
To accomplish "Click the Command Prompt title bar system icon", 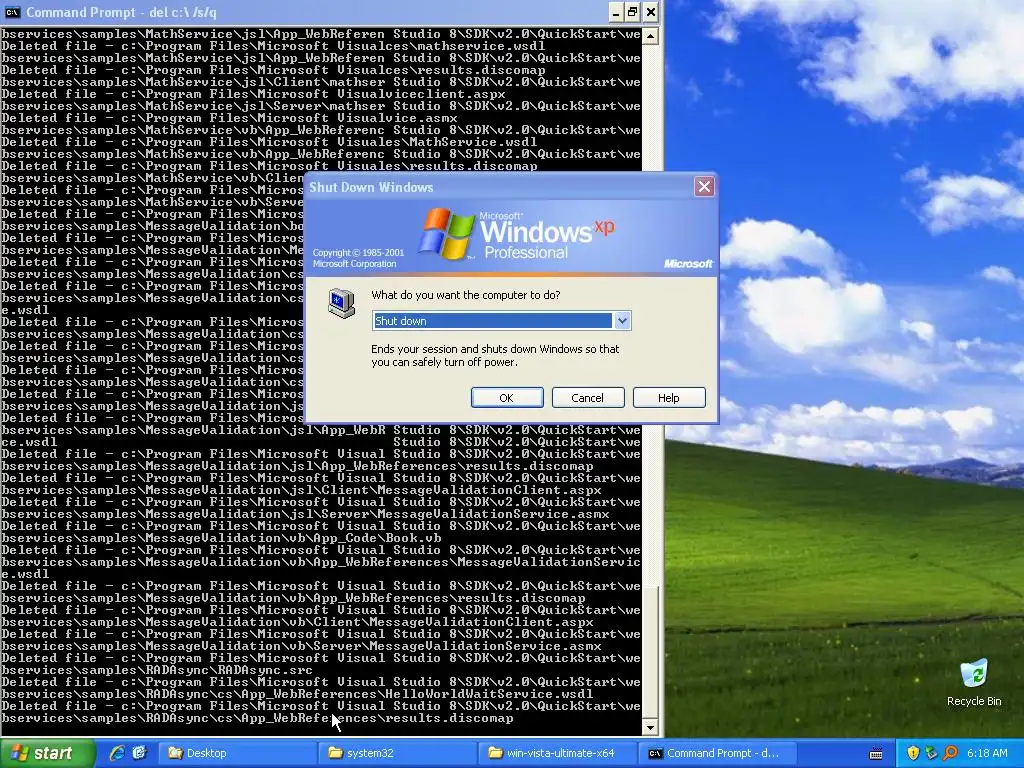I will (x=12, y=12).
